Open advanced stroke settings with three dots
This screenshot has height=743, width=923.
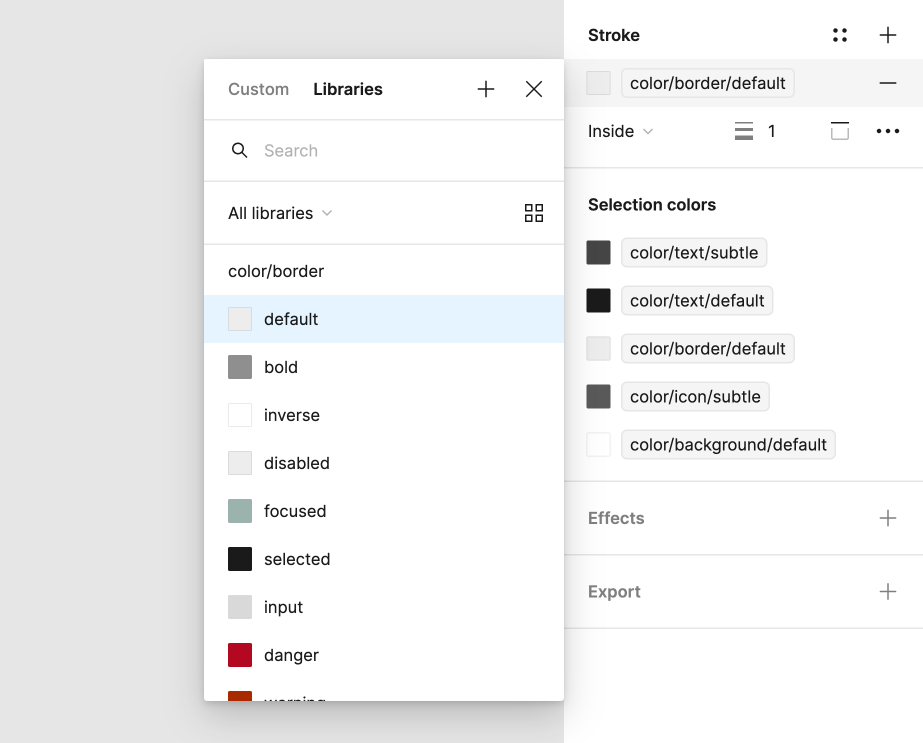(x=888, y=130)
